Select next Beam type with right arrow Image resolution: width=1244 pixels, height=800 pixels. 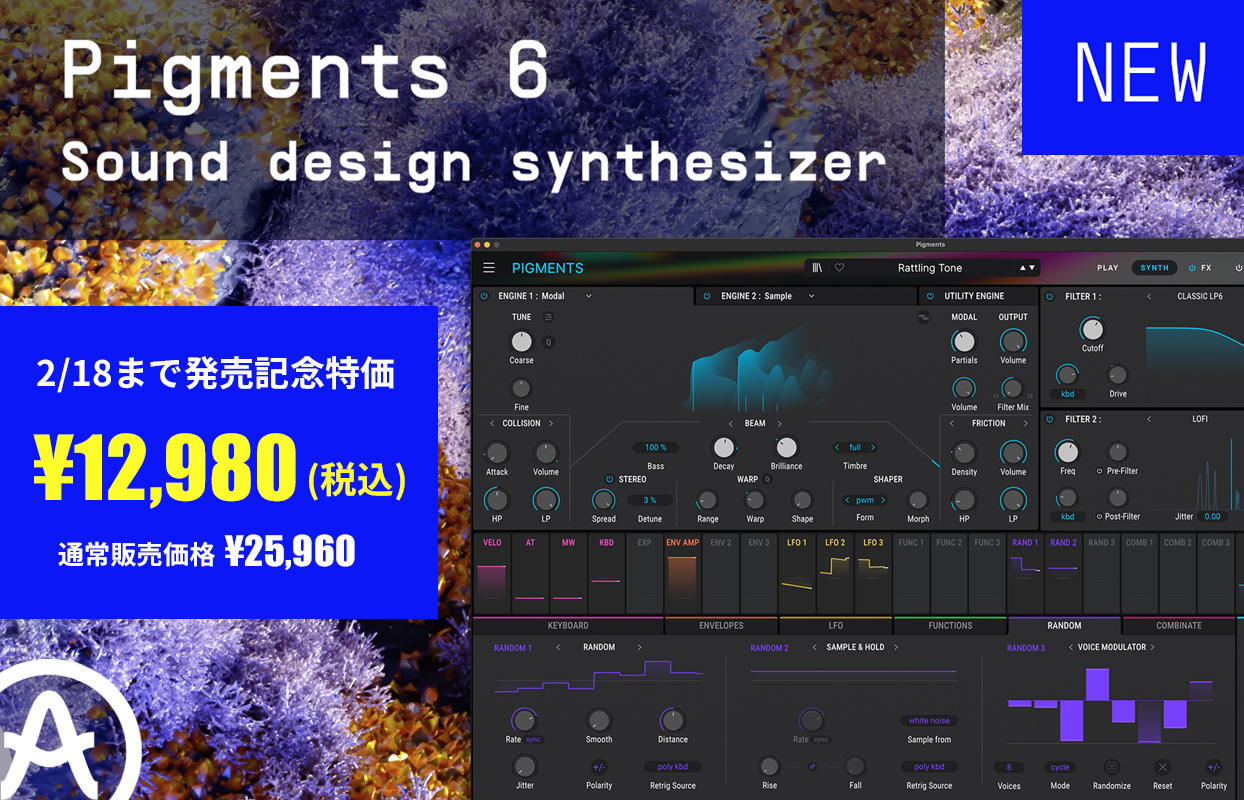pyautogui.click(x=779, y=423)
